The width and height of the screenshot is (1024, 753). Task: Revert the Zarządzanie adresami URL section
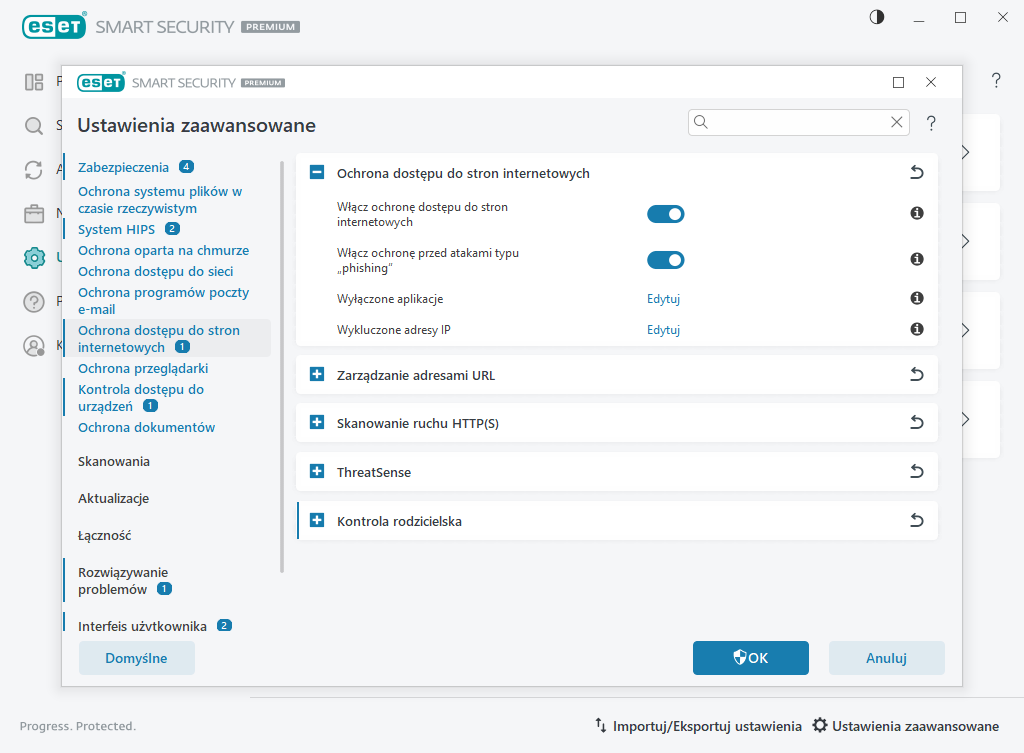[x=916, y=375]
